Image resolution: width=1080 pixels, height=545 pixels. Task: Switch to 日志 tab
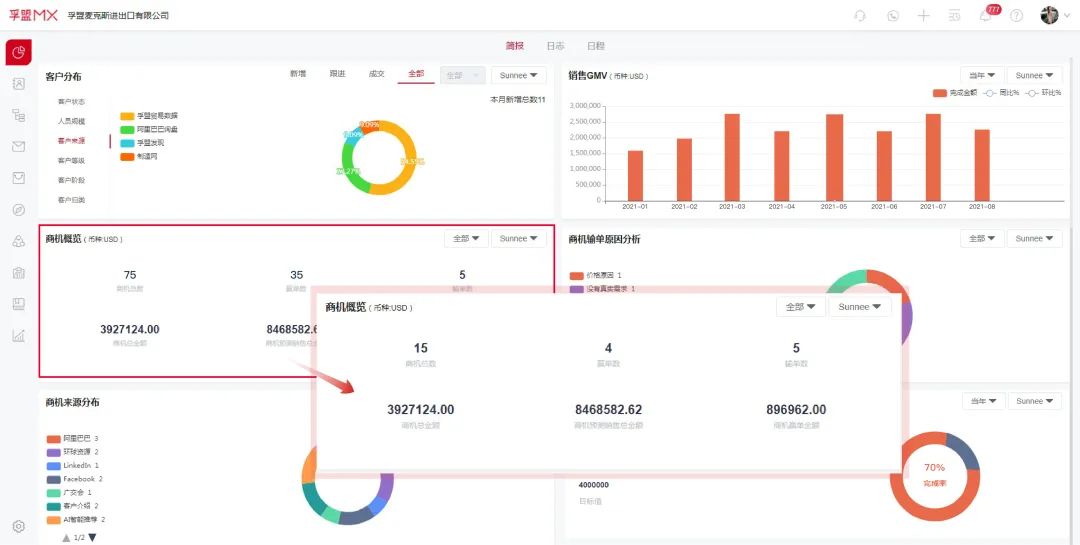pos(555,46)
